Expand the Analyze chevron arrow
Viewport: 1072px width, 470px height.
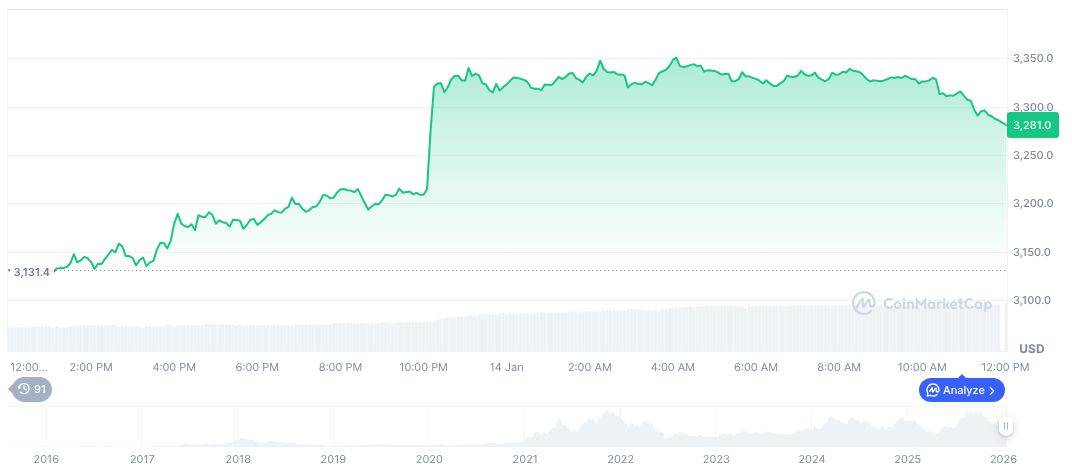992,390
